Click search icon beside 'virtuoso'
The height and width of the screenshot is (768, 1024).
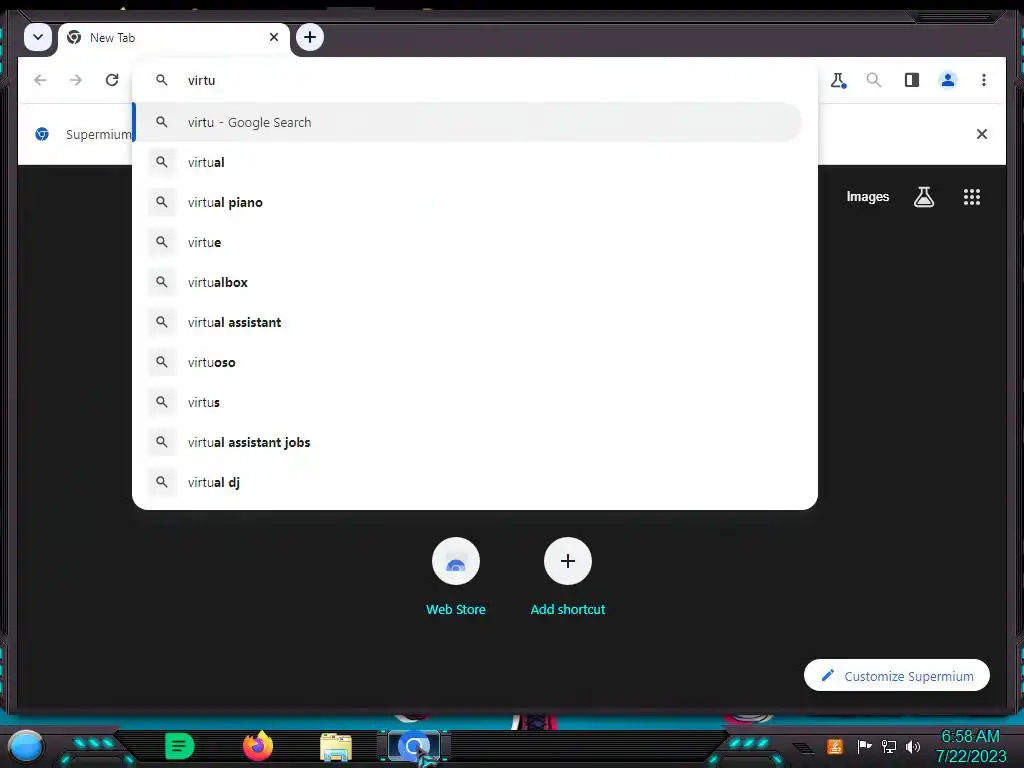pyautogui.click(x=162, y=362)
